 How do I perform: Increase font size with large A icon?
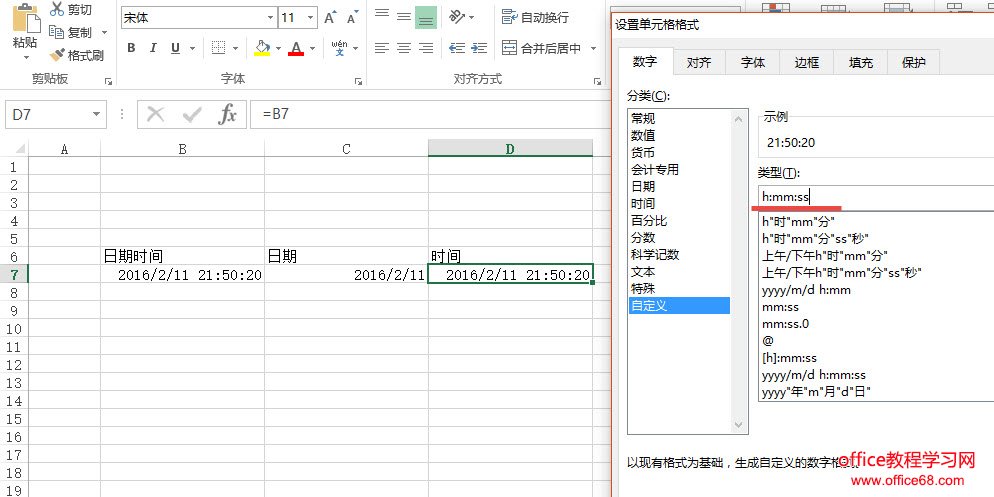click(330, 18)
